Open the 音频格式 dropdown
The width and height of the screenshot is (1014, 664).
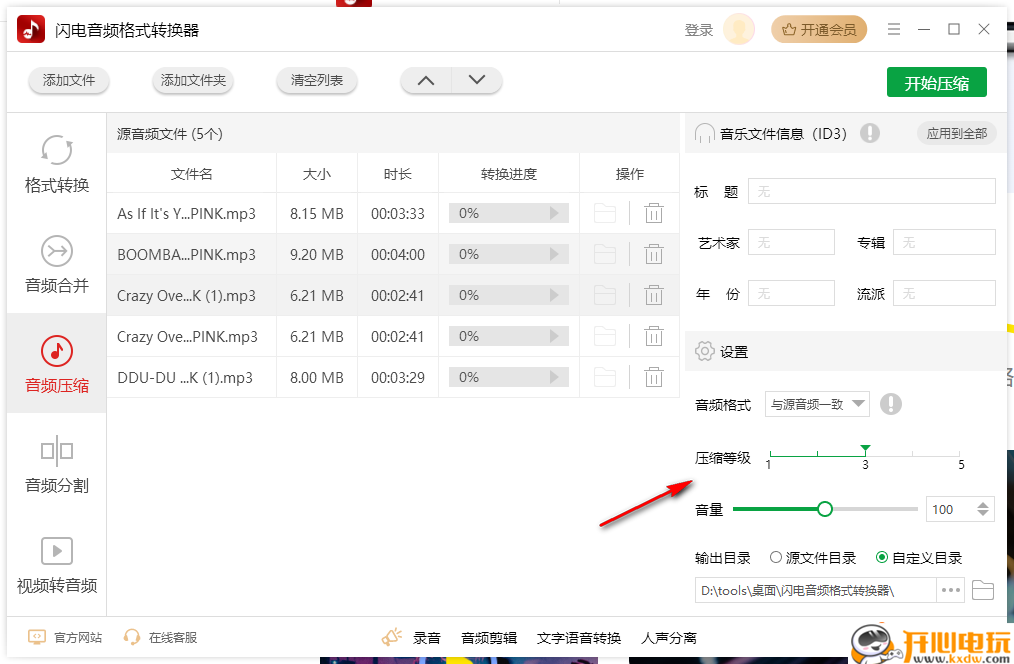(817, 404)
